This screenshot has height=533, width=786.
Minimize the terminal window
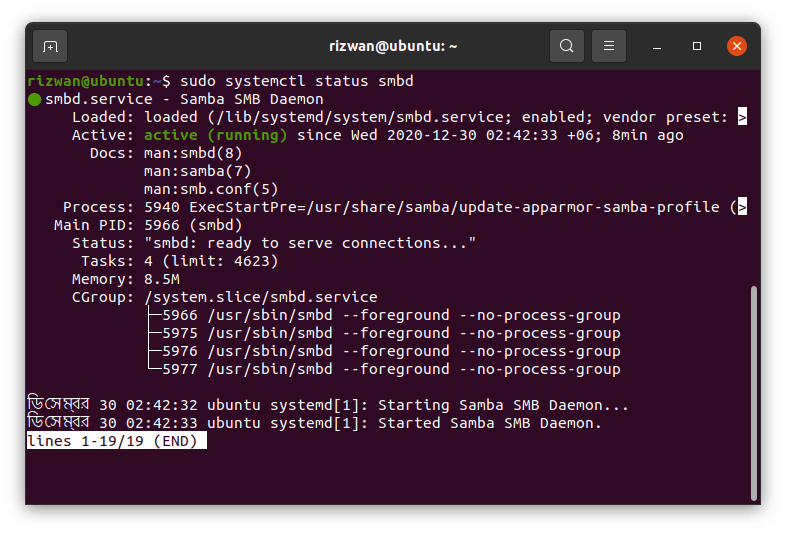(x=657, y=47)
